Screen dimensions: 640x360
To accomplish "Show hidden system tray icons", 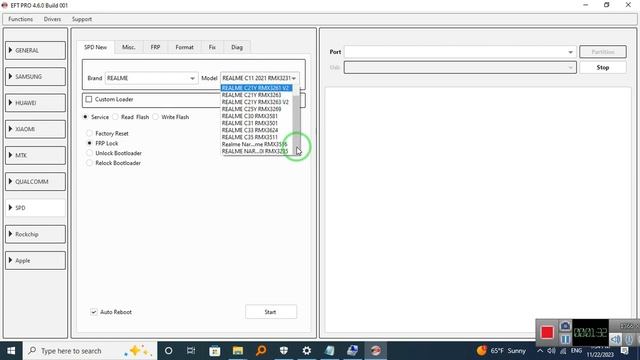I will [540, 351].
